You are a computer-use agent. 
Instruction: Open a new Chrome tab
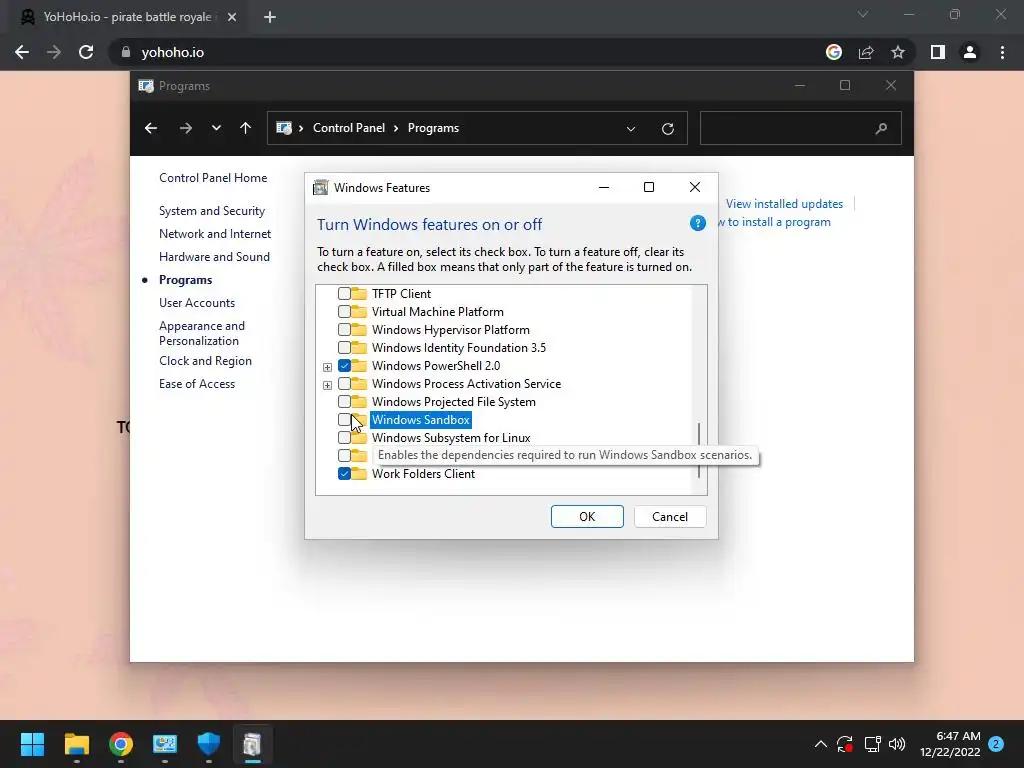click(x=270, y=17)
